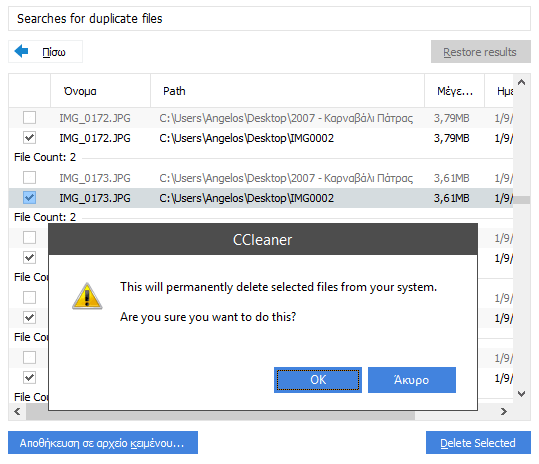Click the yellow warning triangle icon

pos(87,296)
